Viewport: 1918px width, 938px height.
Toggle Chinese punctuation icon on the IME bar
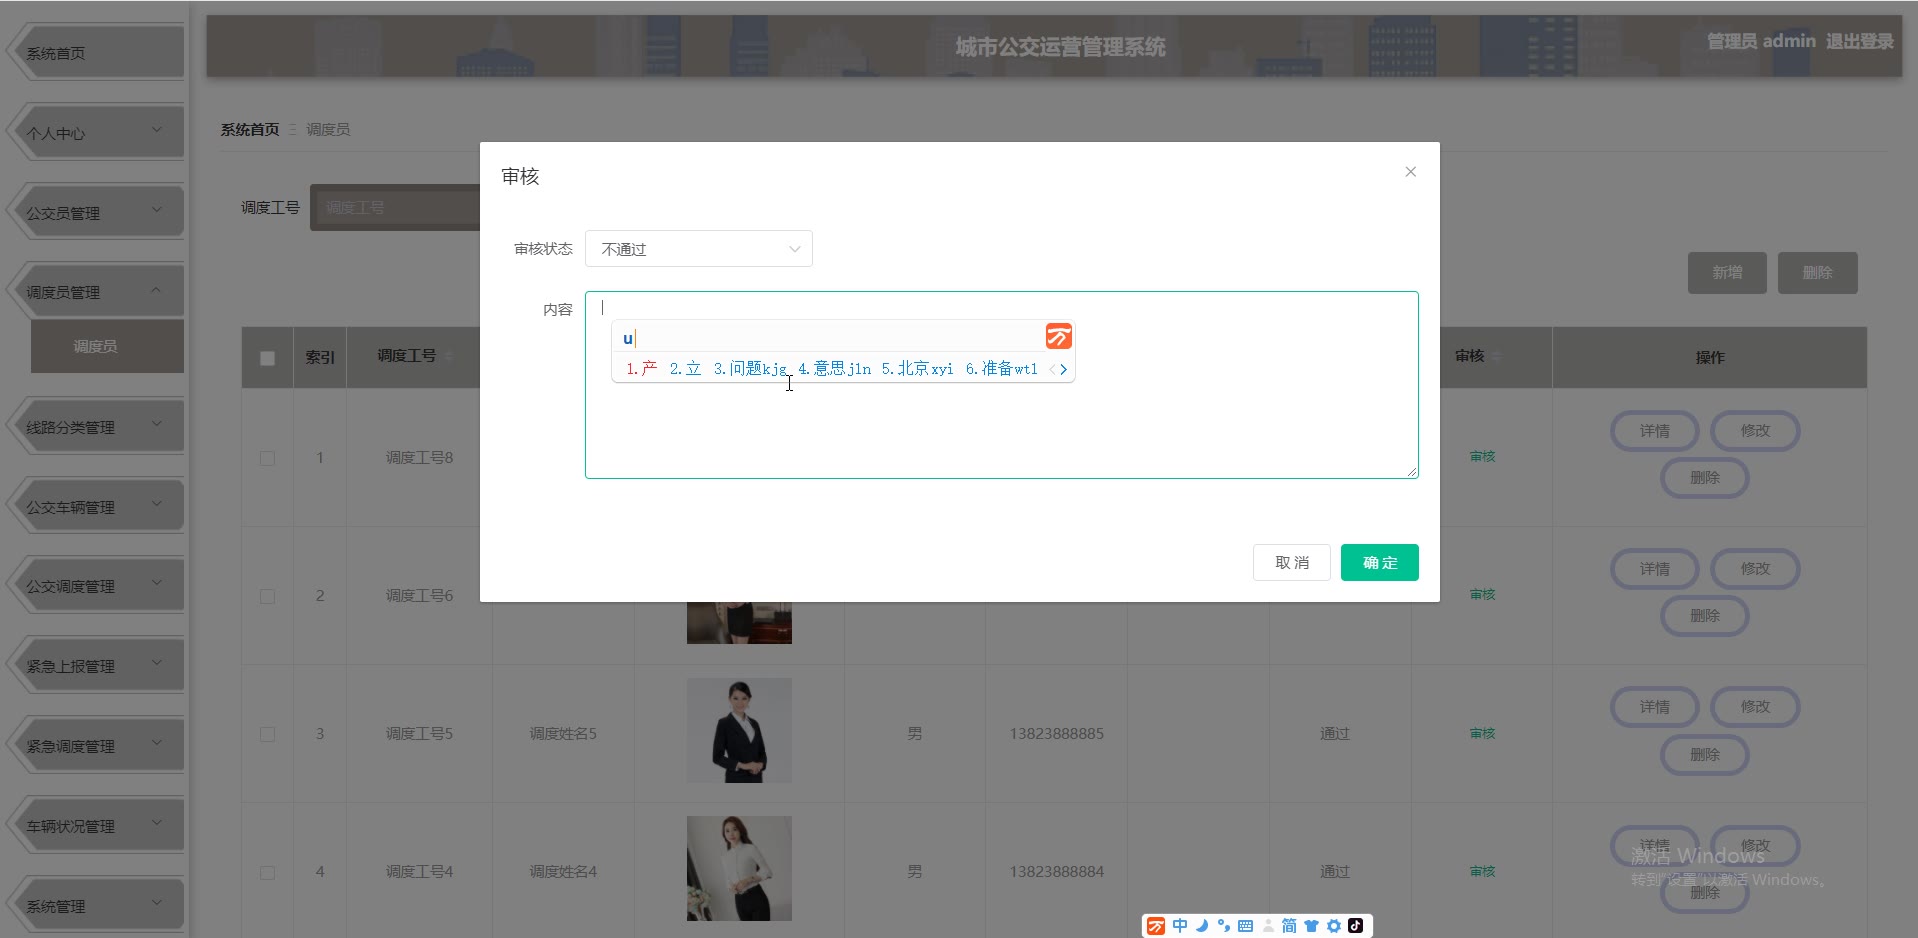pyautogui.click(x=1223, y=926)
